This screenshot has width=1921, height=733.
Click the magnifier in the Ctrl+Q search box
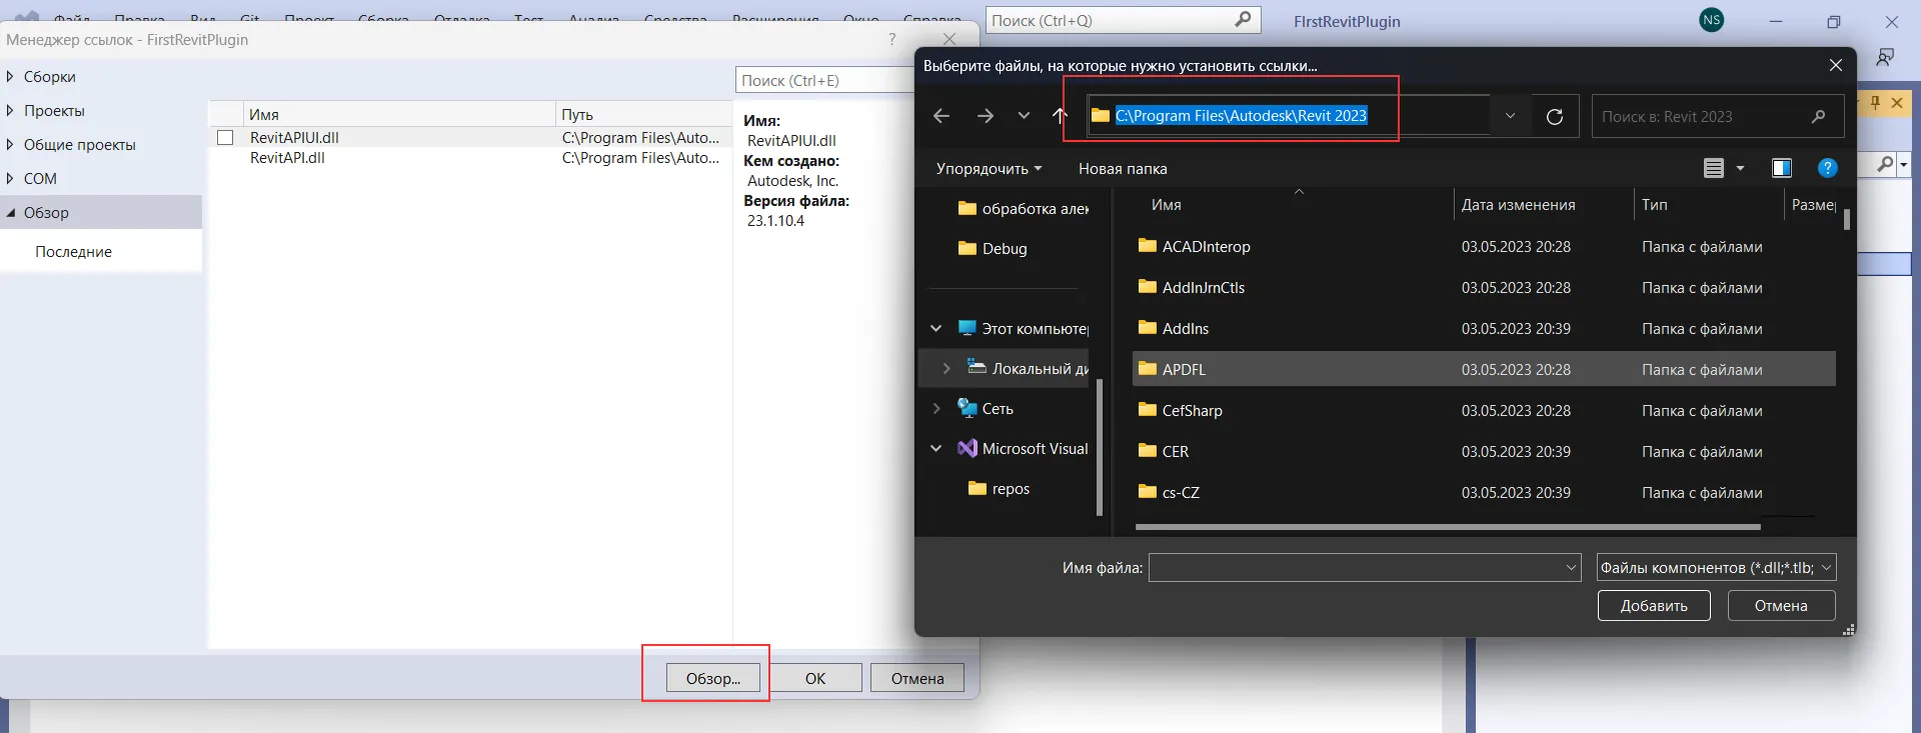pos(1243,20)
